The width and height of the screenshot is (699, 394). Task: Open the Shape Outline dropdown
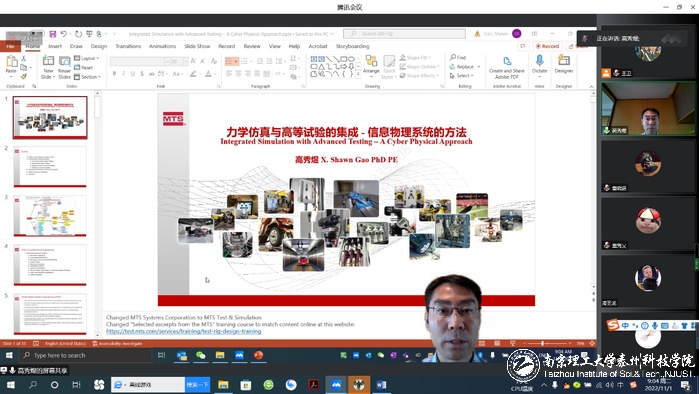pos(420,66)
